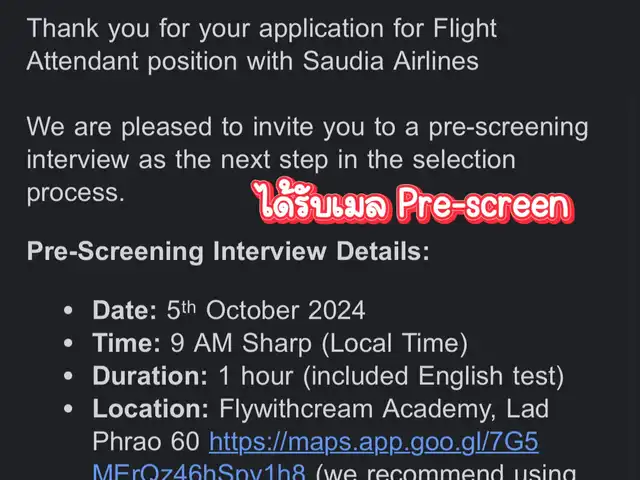Tap the second line of the maps link

198,472
